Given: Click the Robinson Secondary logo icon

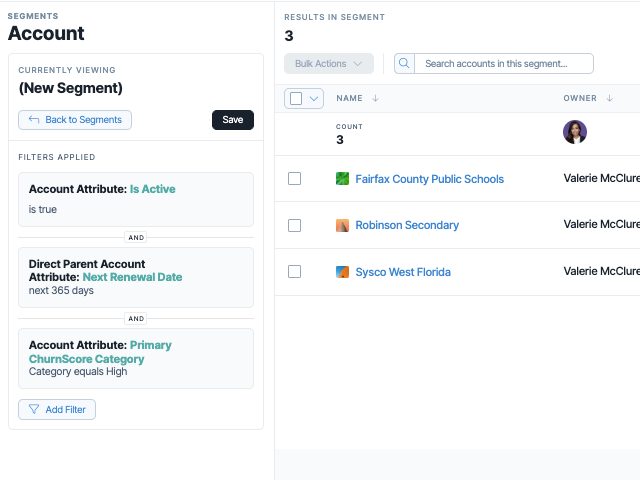Looking at the screenshot, I should pos(342,225).
